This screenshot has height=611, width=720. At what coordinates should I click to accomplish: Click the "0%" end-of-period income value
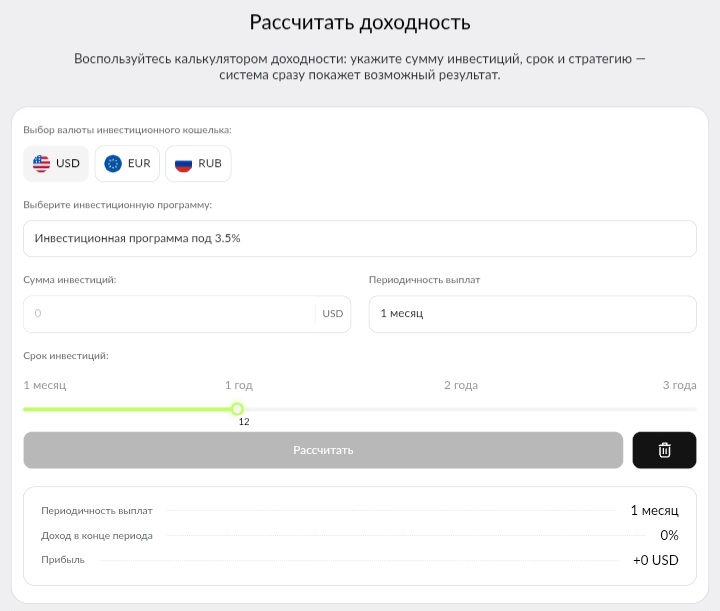point(669,535)
